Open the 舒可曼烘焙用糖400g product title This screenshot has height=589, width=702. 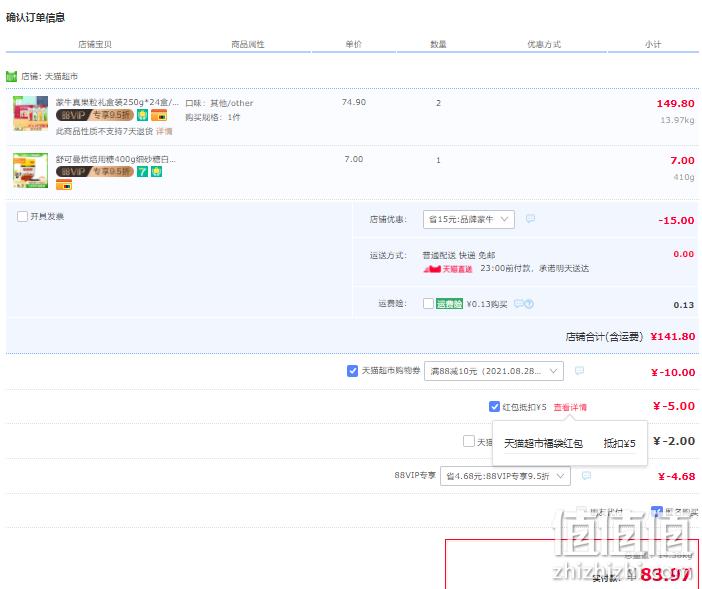[x=116, y=159]
